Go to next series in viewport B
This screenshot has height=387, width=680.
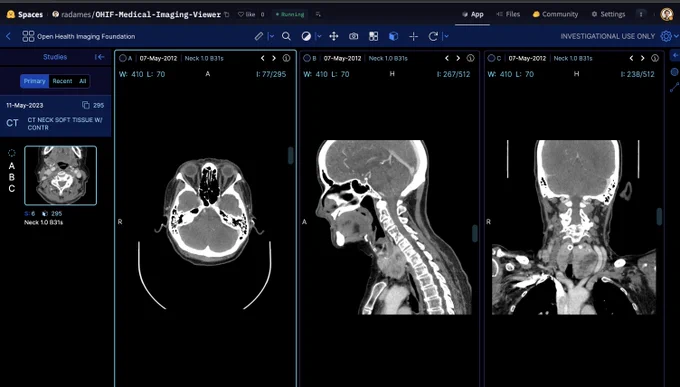coord(458,58)
